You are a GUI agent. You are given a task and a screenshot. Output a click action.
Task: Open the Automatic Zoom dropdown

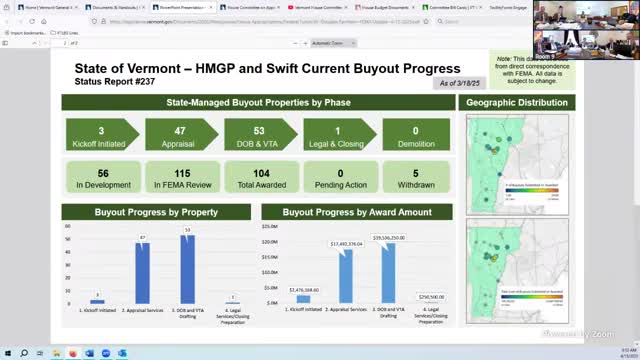[x=333, y=43]
